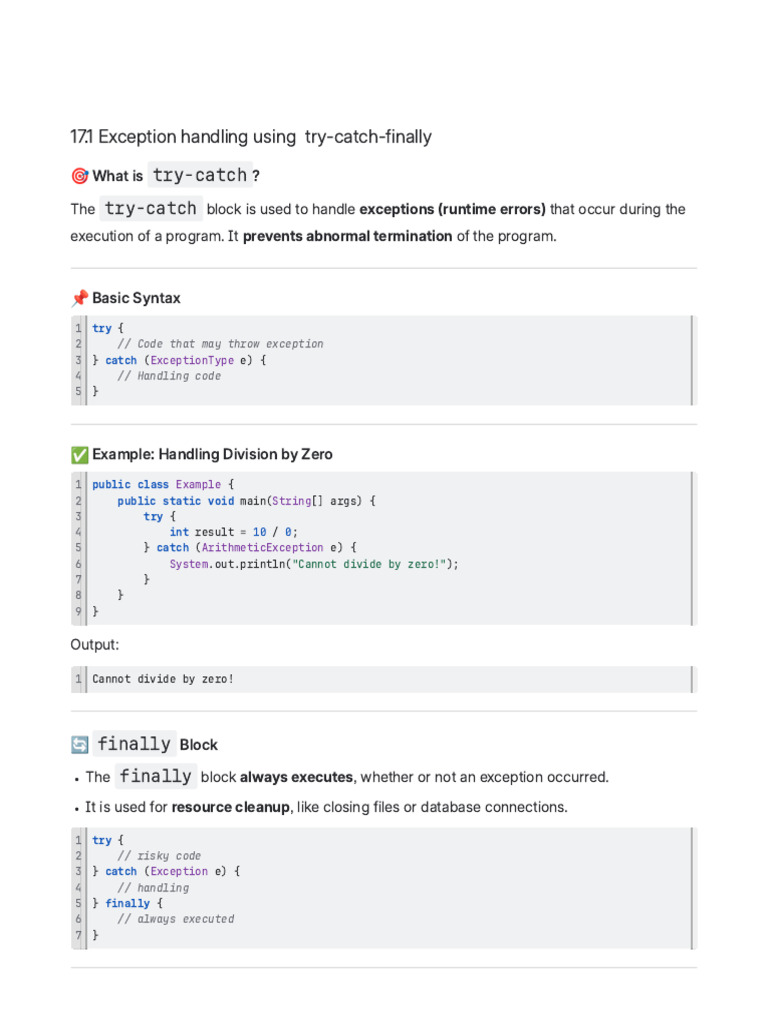The image size is (768, 1024).
Task: Click the bold 'prevents abnormal termination' text
Action: (x=347, y=236)
